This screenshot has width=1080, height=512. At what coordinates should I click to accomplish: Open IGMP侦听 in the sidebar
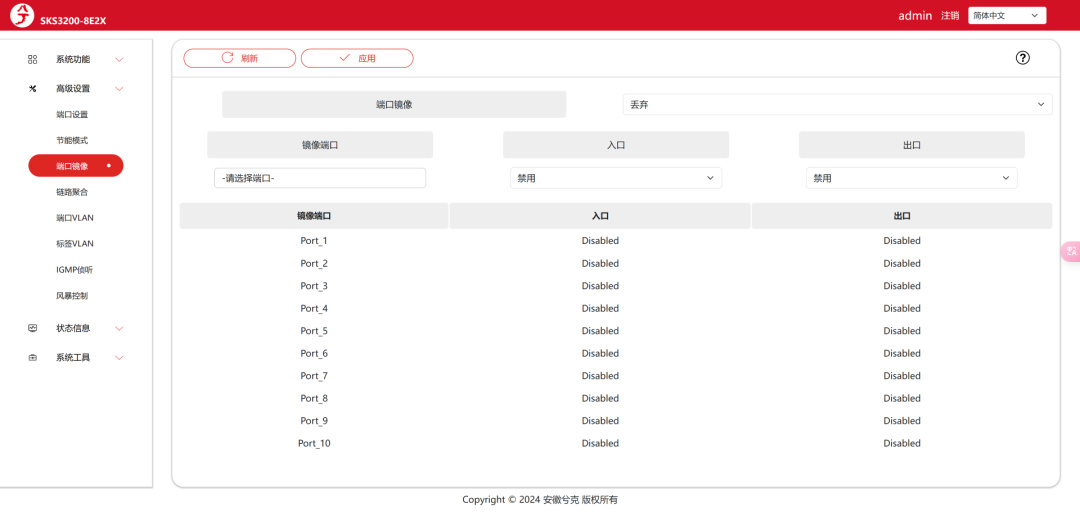pos(74,269)
